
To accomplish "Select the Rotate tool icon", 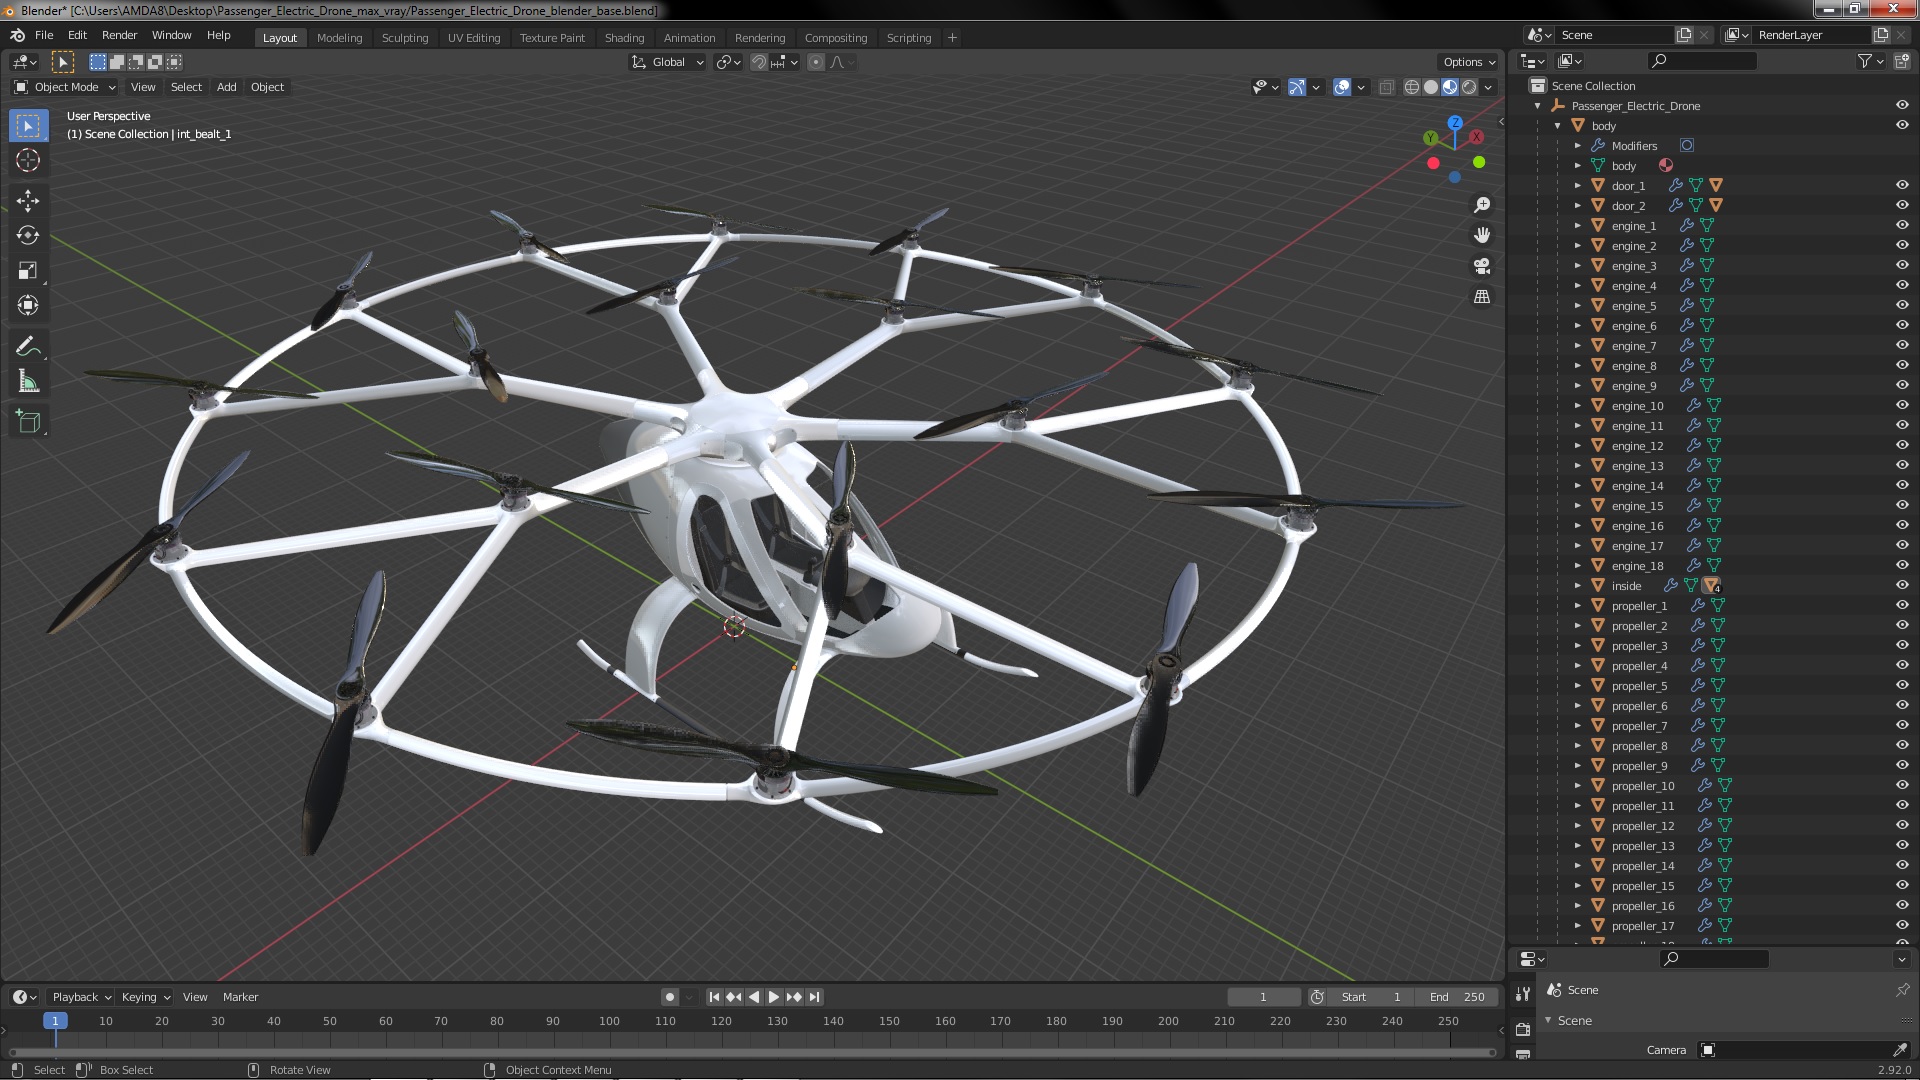I will pyautogui.click(x=29, y=235).
